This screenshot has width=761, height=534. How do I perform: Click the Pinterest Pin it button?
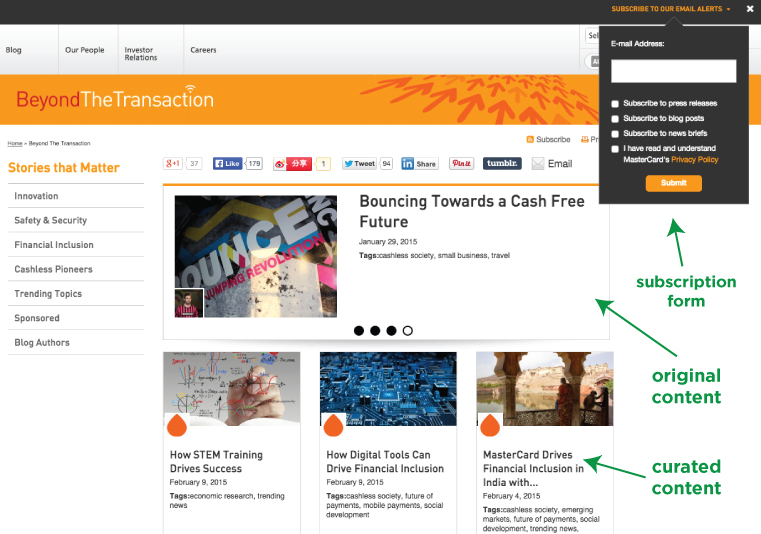[461, 164]
